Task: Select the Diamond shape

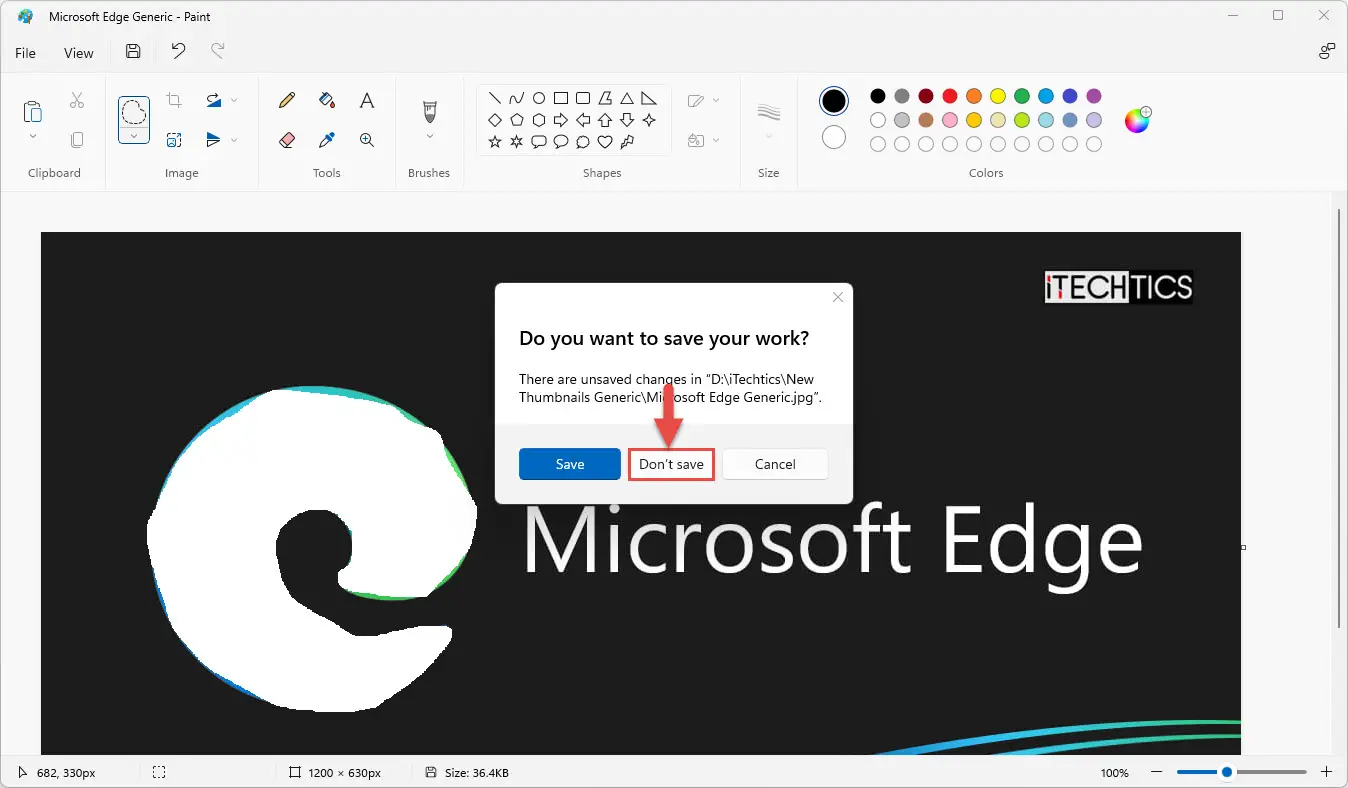Action: point(495,120)
